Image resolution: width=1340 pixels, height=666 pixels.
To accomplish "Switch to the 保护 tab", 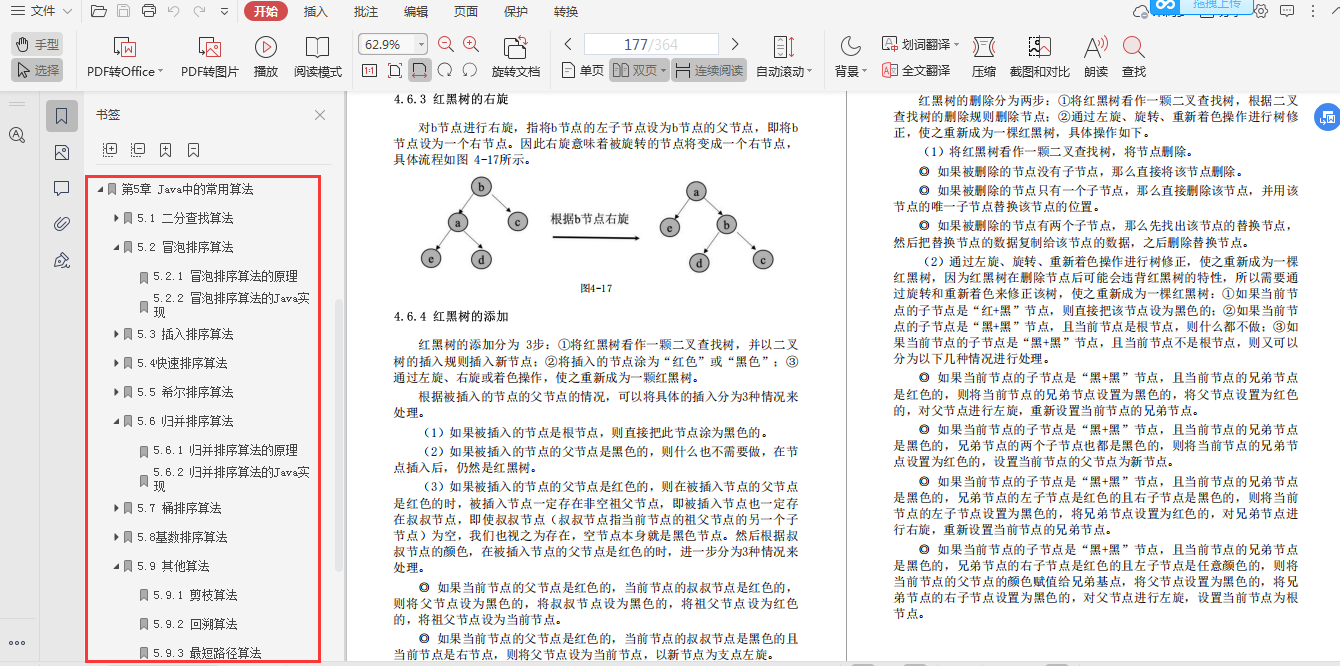I will point(516,12).
